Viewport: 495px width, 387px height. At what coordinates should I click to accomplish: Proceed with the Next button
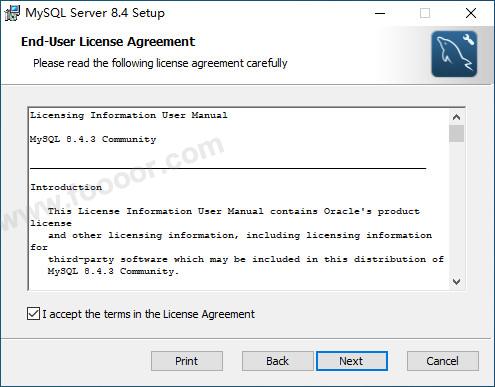click(352, 361)
